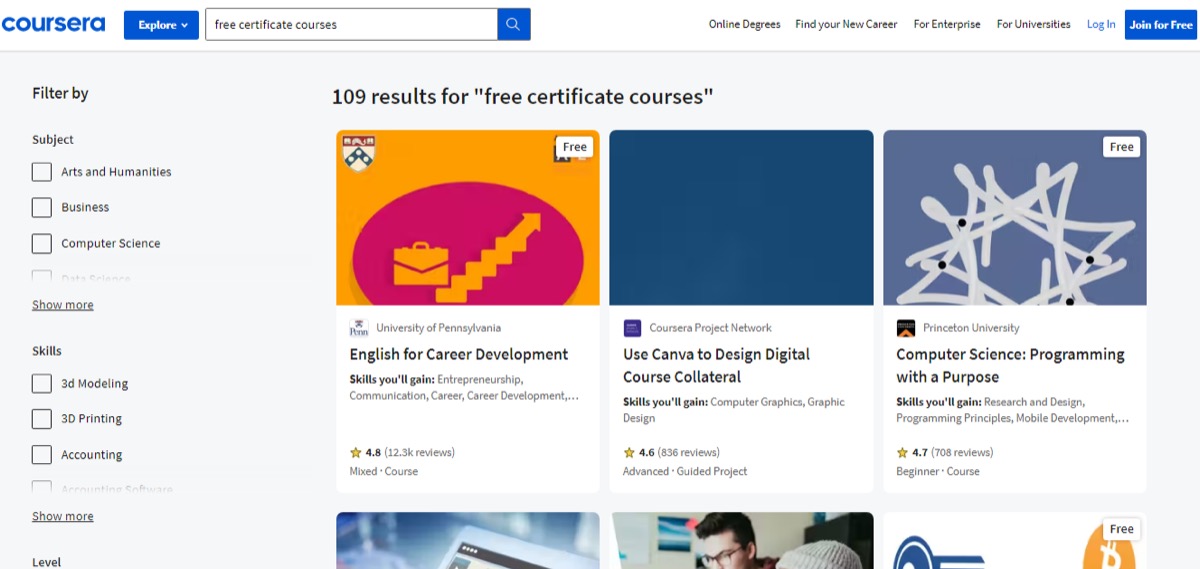This screenshot has height=569, width=1200.
Task: Open the orange career stairs thumbnail
Action: coord(468,217)
